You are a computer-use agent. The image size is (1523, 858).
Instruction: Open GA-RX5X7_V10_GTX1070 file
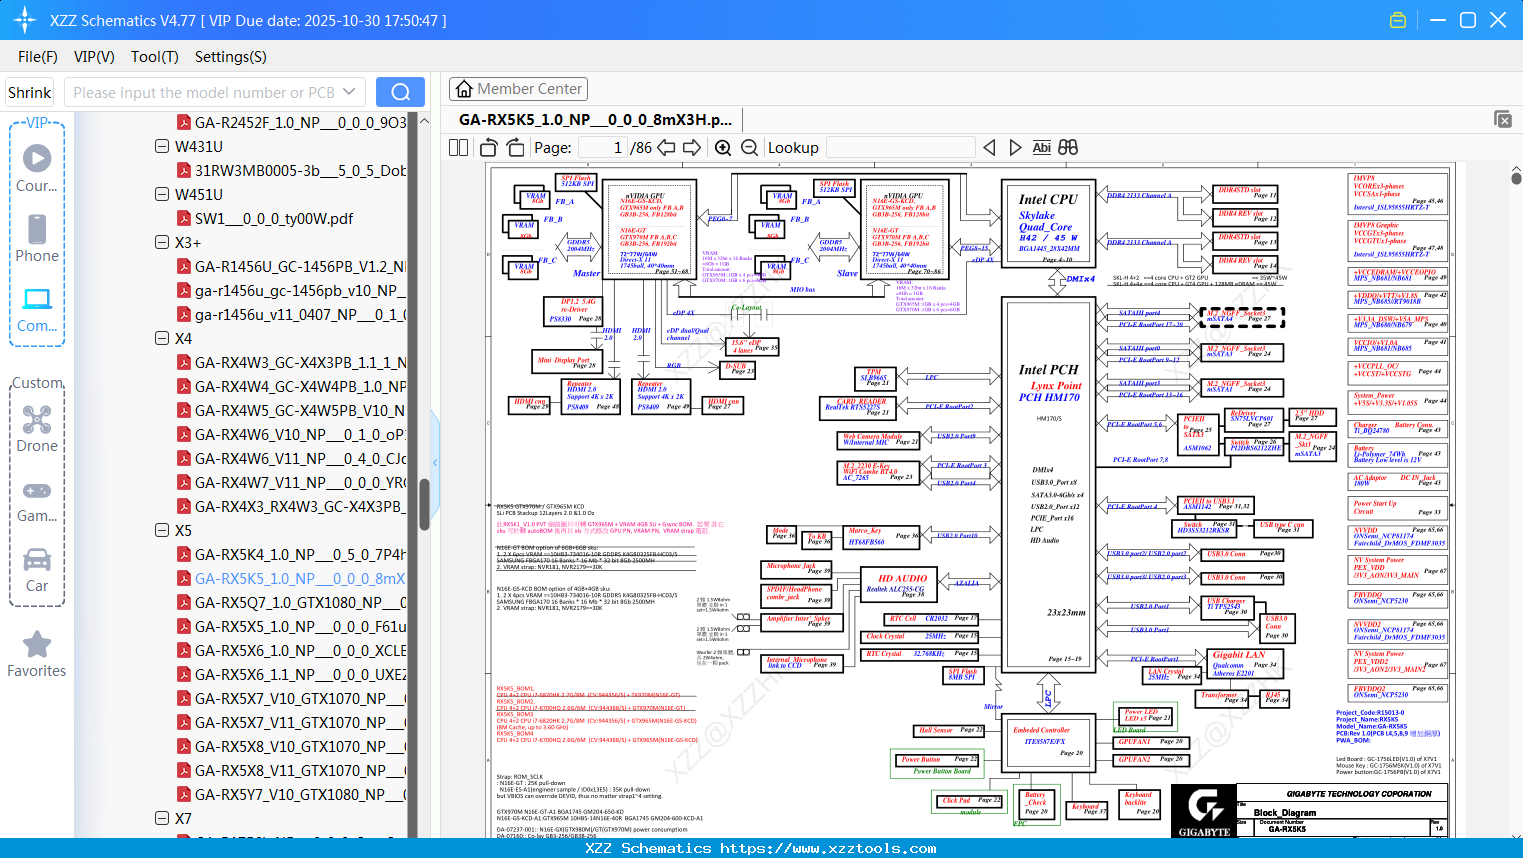click(300, 698)
